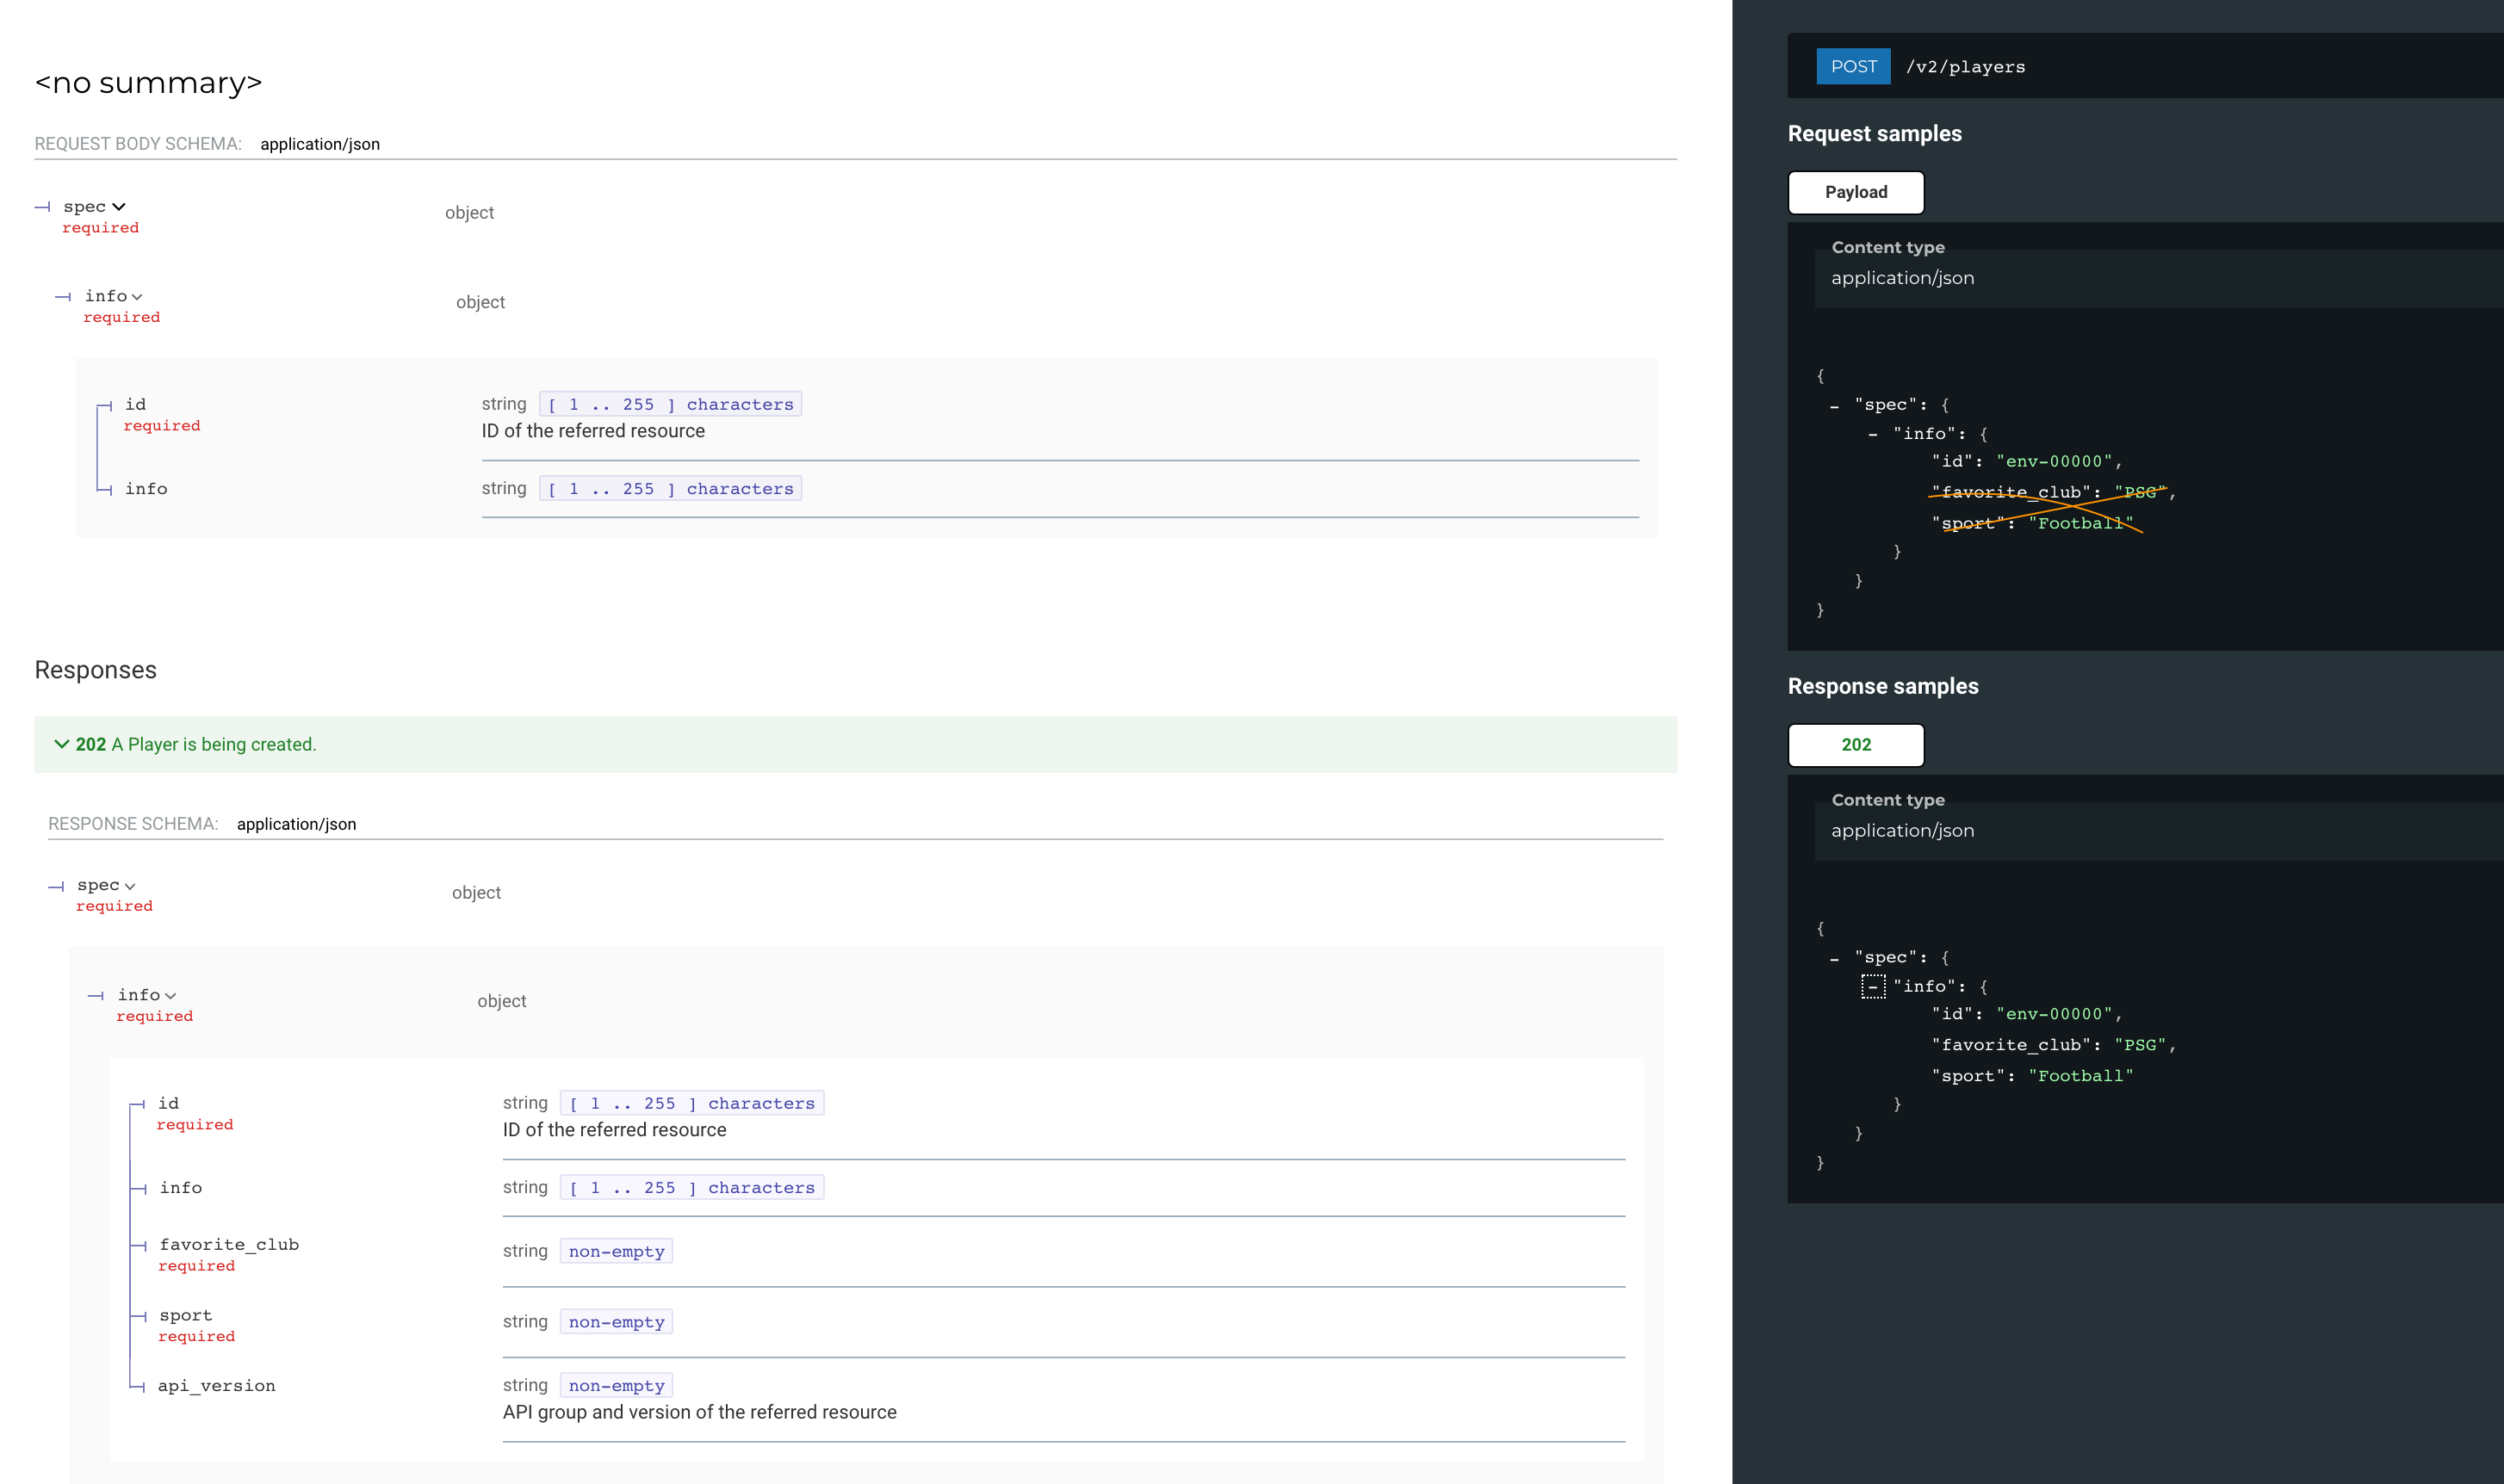Viewport: 2504px width, 1484px height.
Task: Select the Payload request sample tab
Action: click(1855, 192)
